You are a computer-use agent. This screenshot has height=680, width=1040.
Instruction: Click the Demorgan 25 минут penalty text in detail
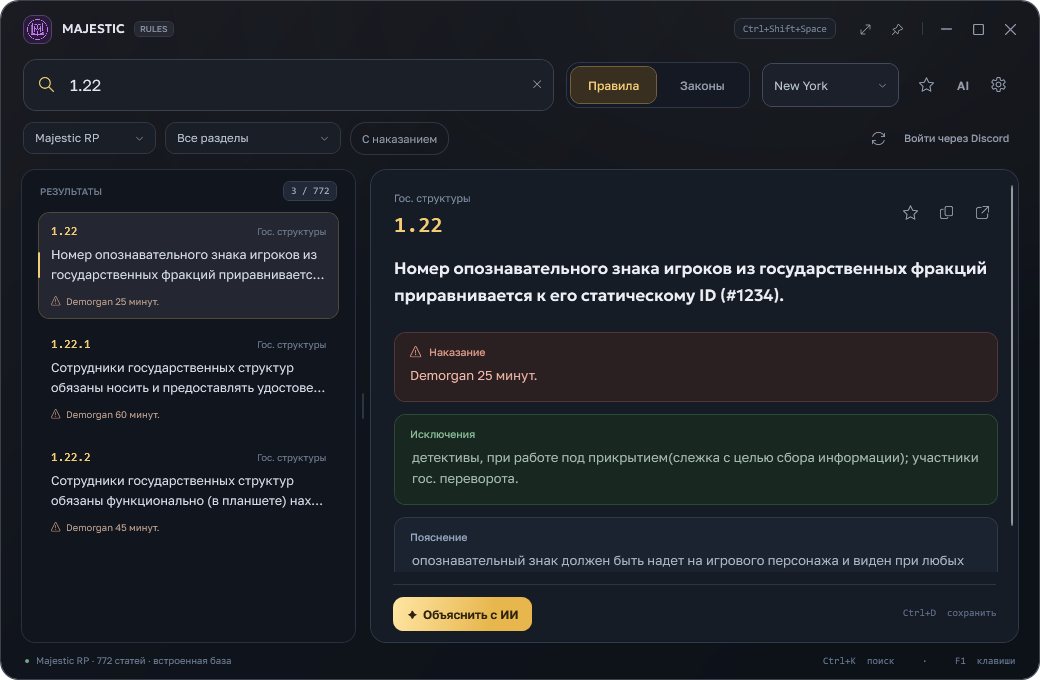[x=474, y=375]
